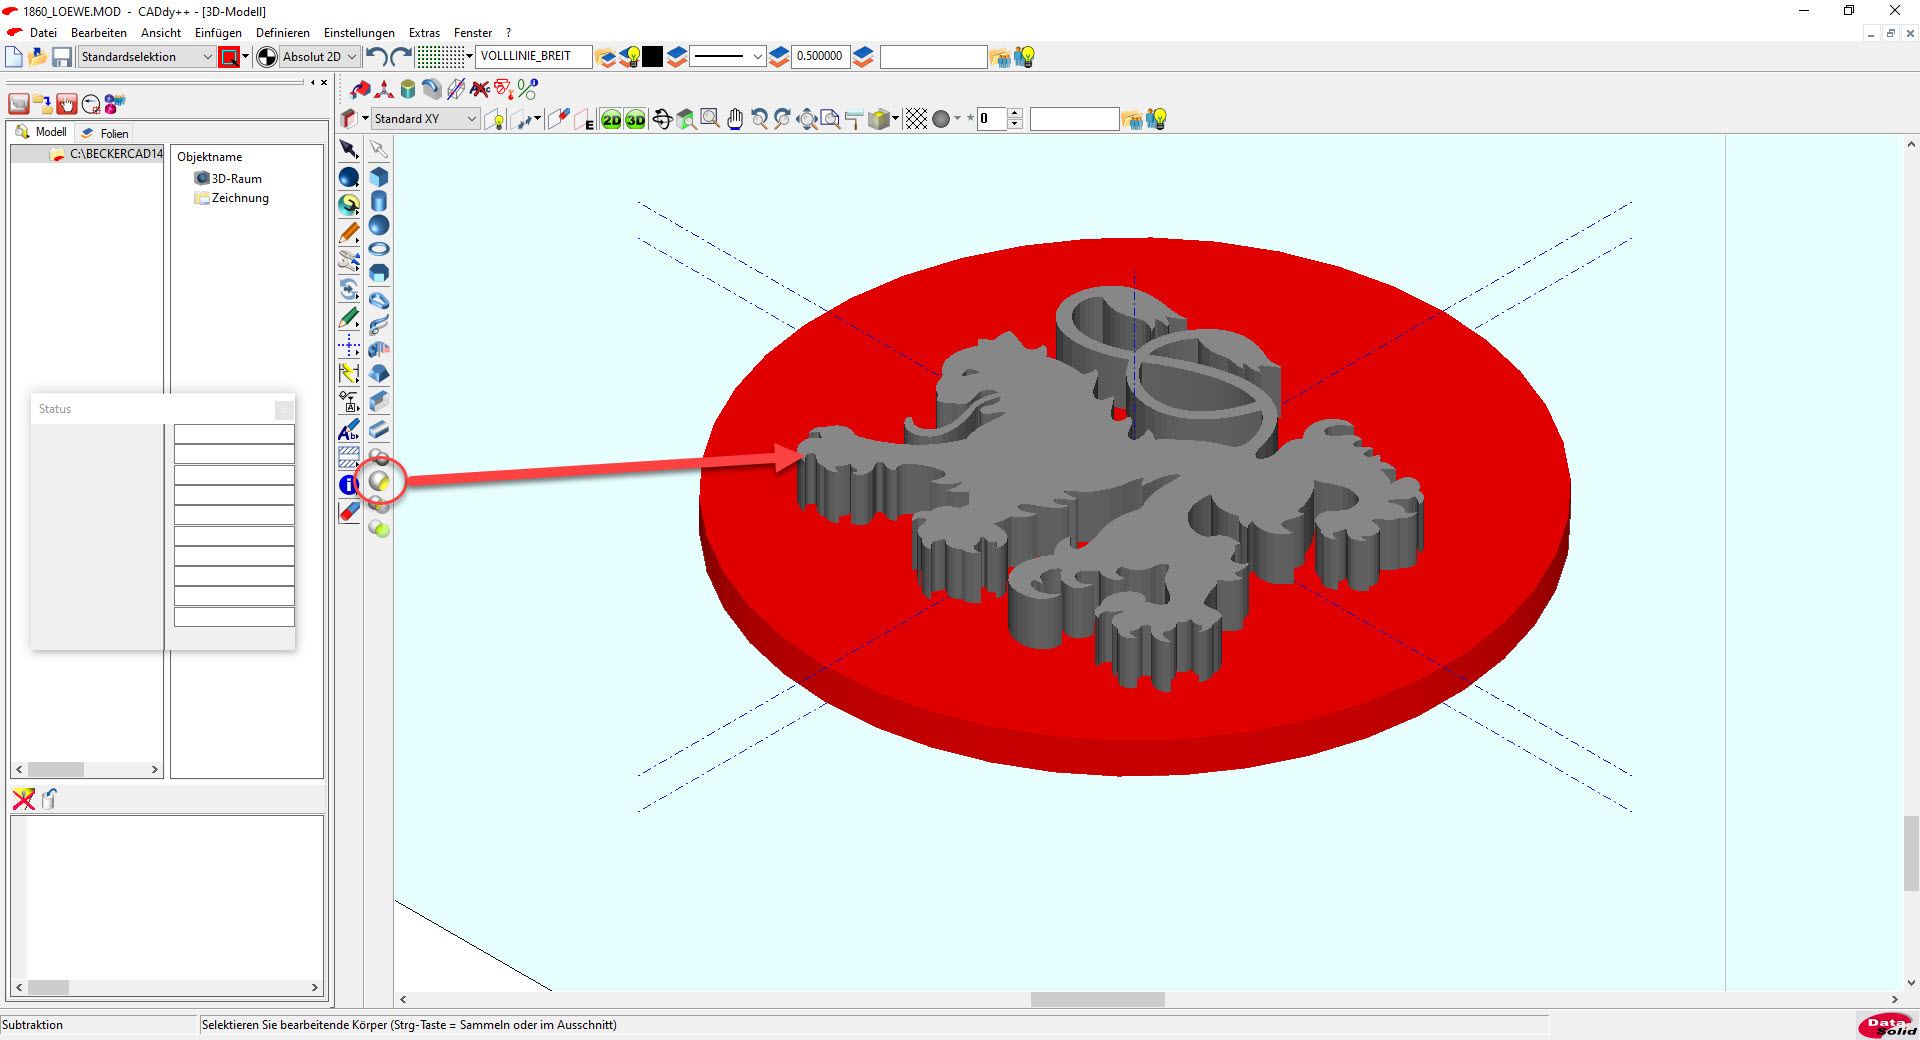This screenshot has width=1920, height=1040.
Task: Select the 3D-Raum object
Action: coord(228,179)
